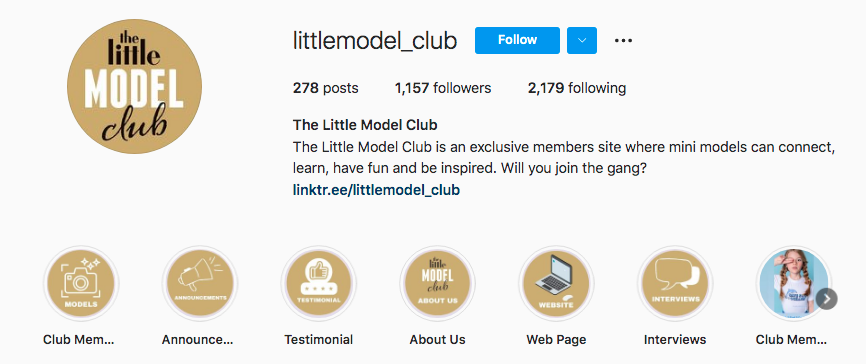
Task: Open the linktr.ee/littlemodel_club link
Action: [376, 190]
